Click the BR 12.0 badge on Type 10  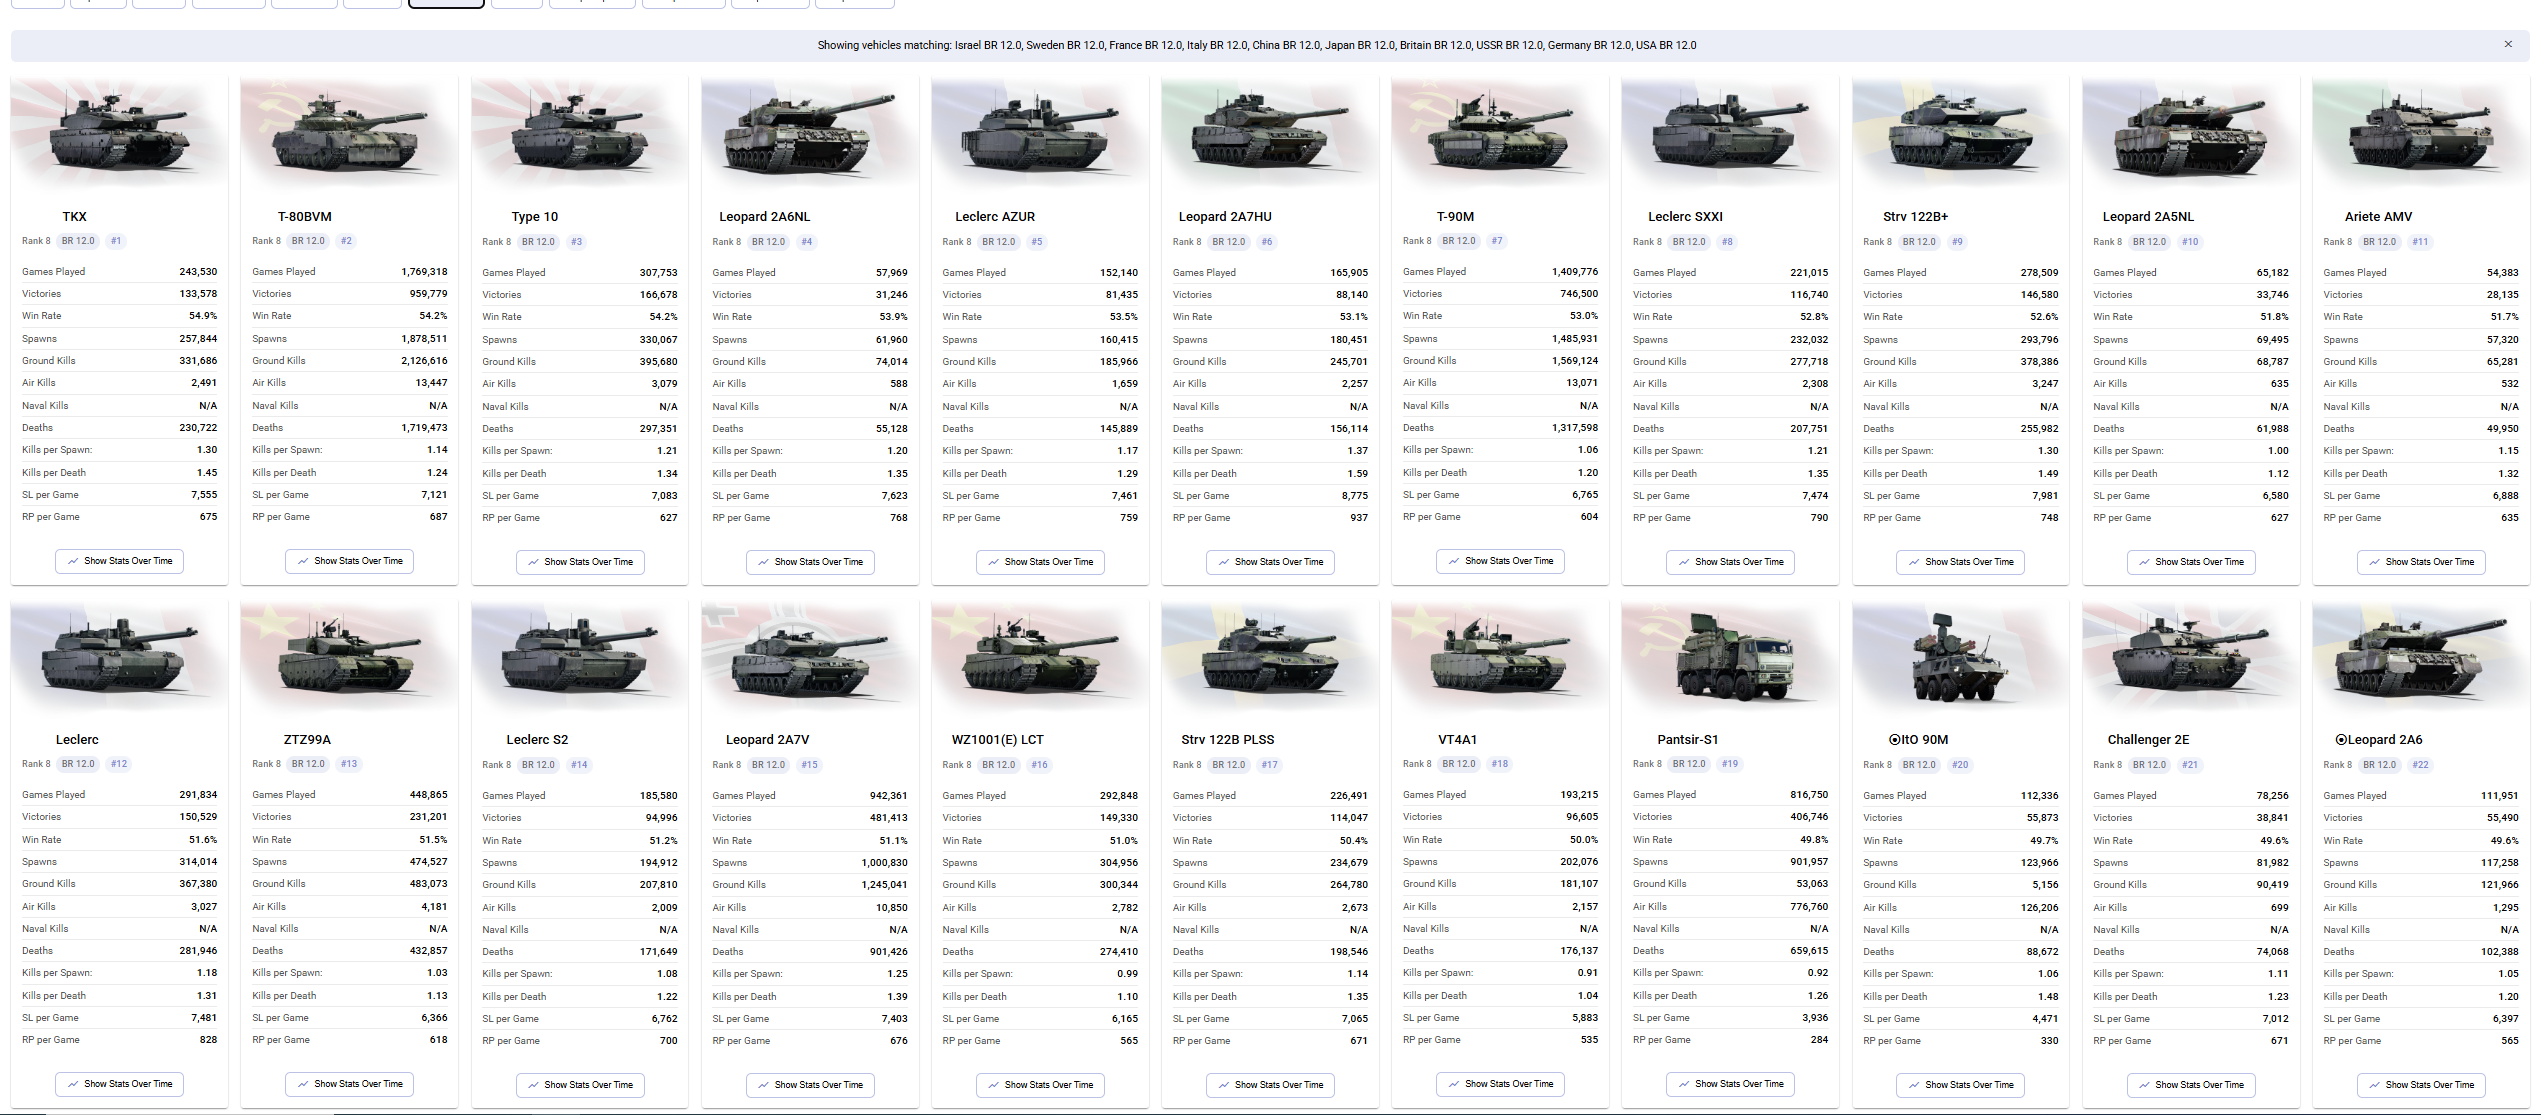tap(538, 241)
